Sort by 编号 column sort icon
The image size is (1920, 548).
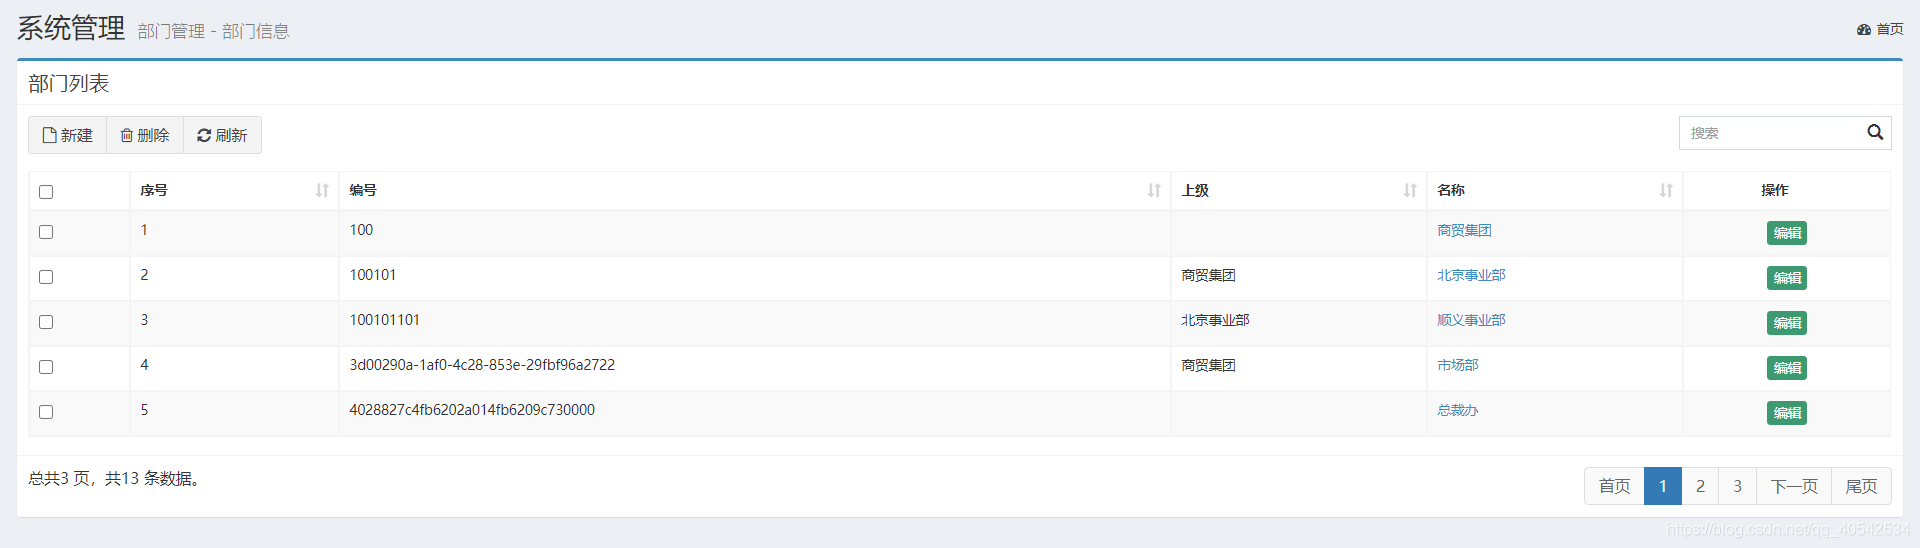pos(1154,190)
